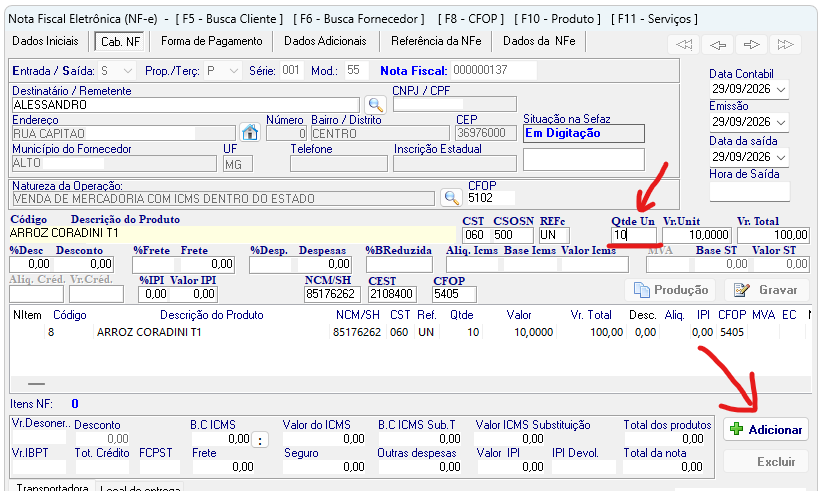Click the Excluir button
822x491 pixels.
765,462
